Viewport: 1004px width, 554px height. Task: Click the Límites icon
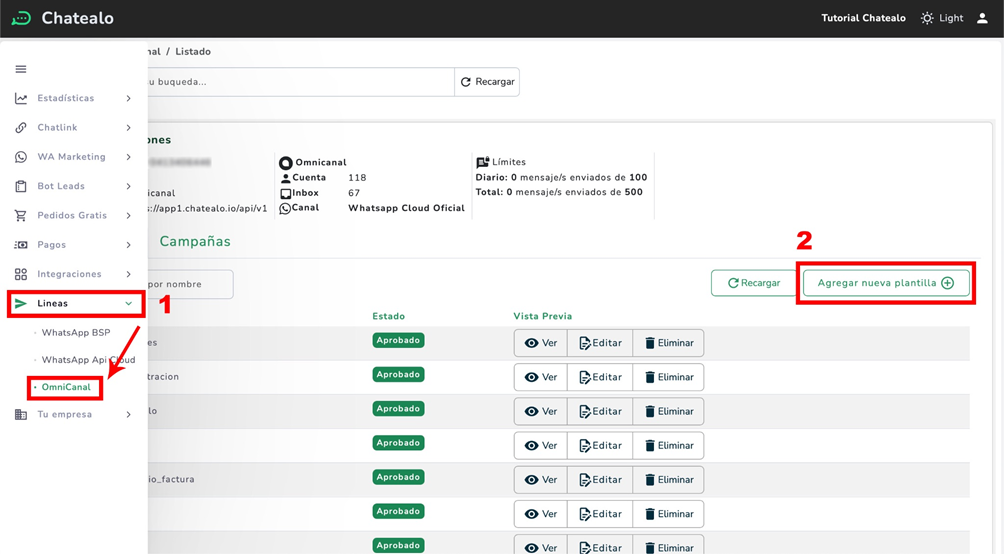[483, 162]
